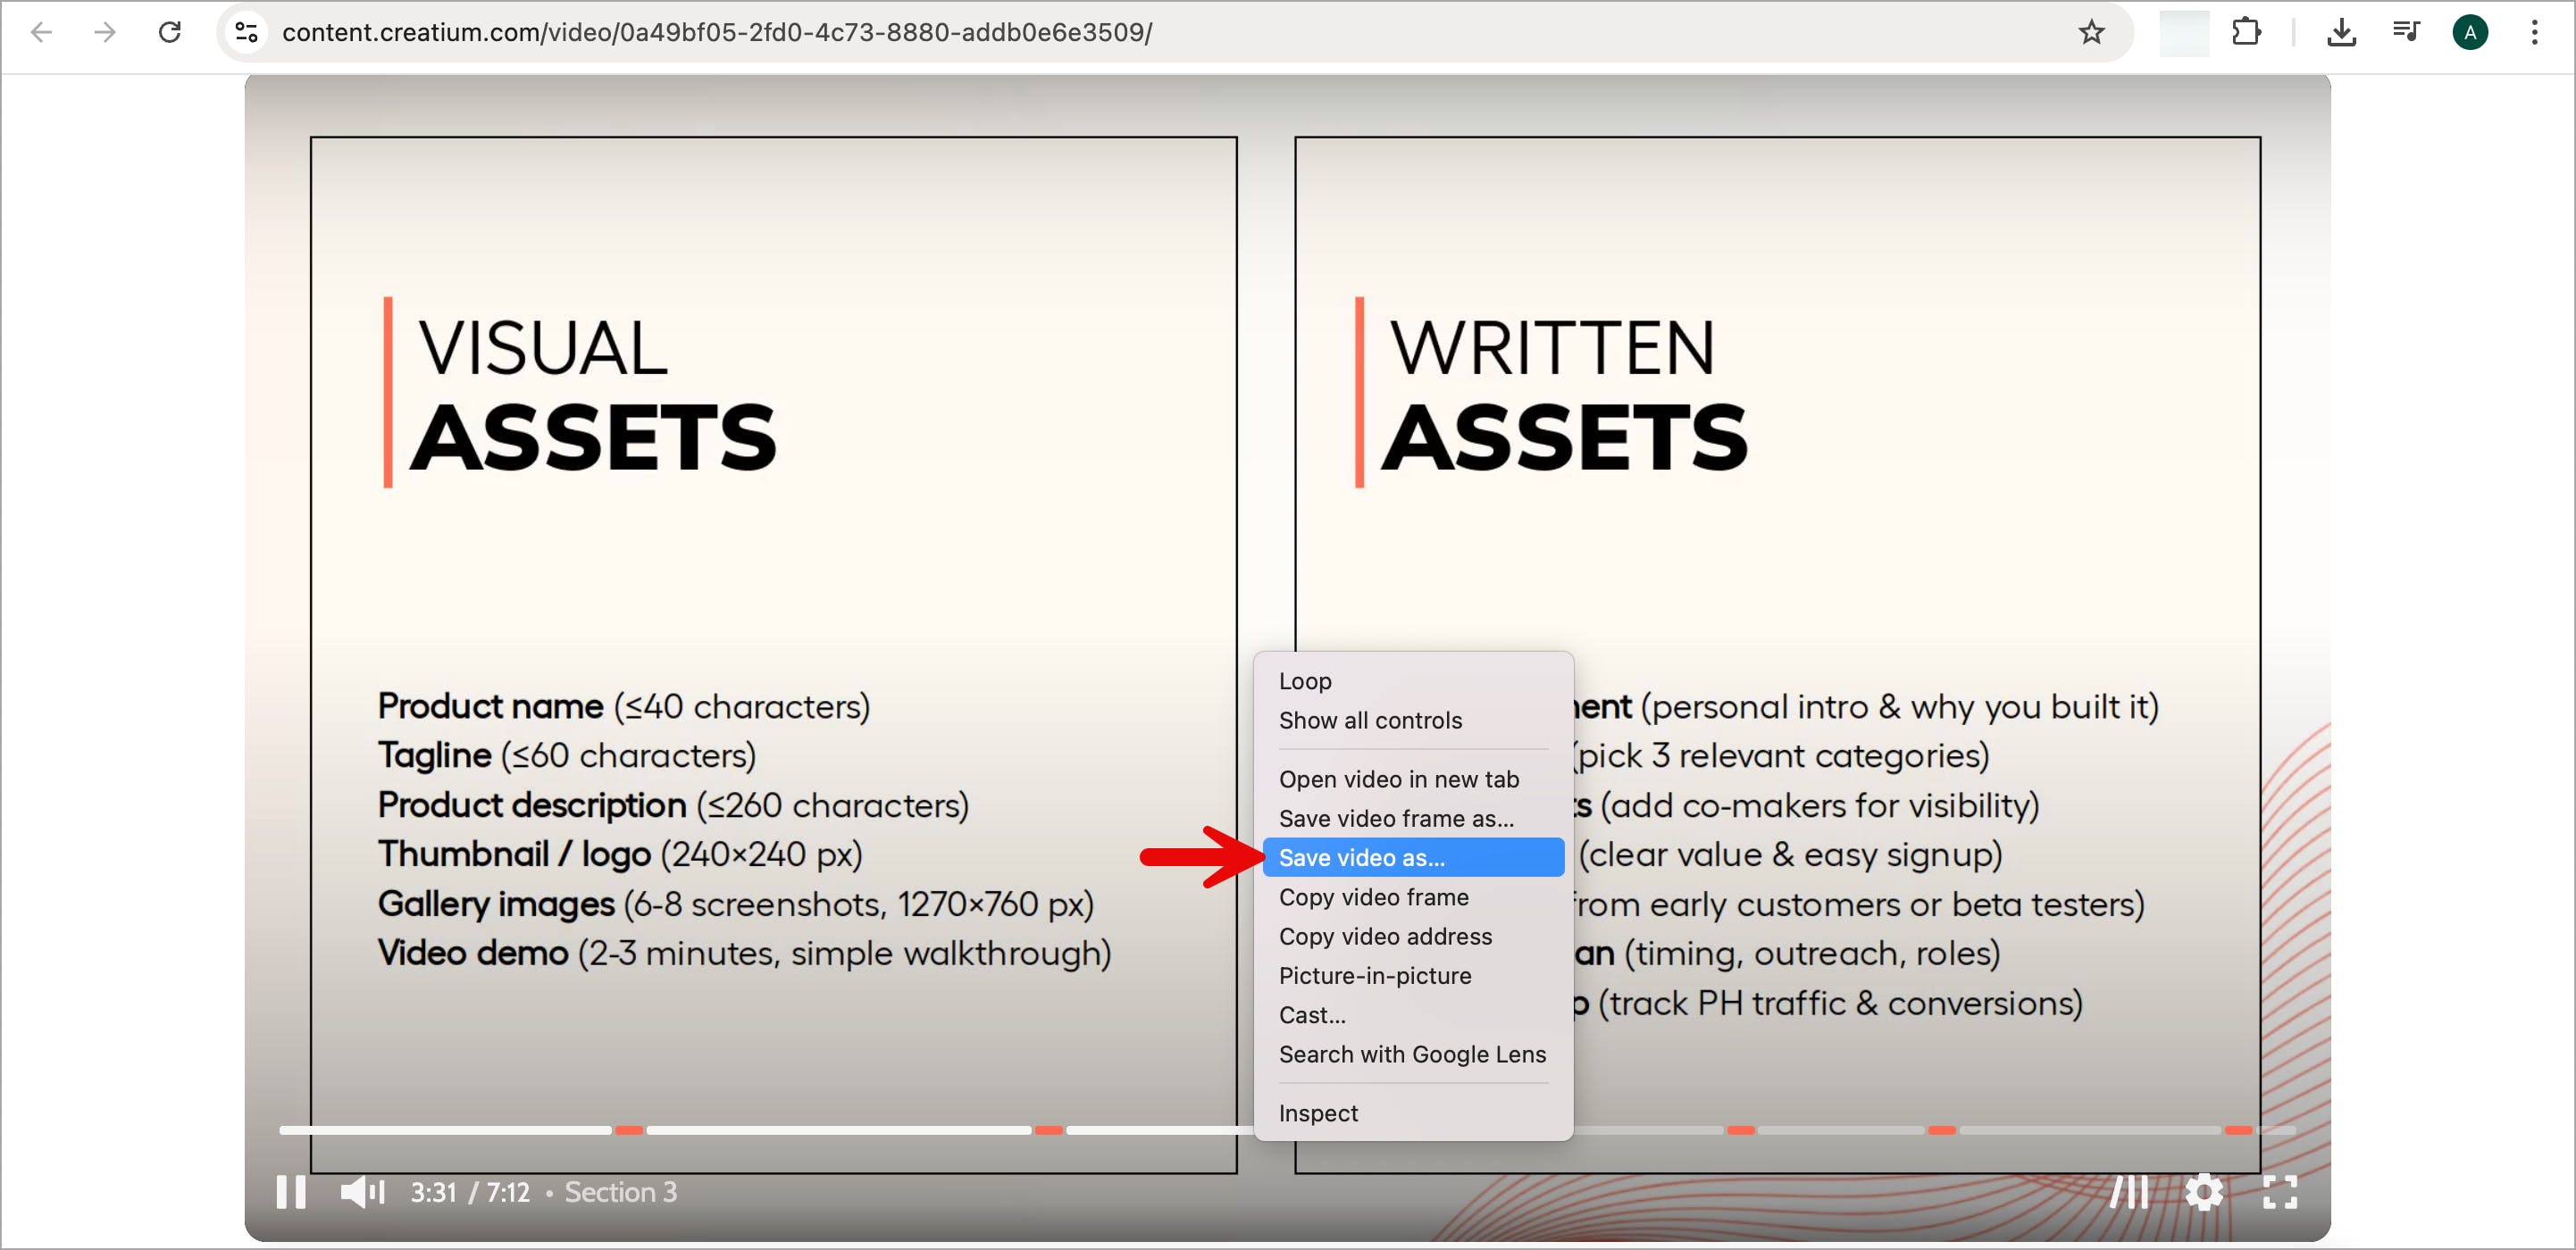Reload the page
This screenshot has width=2576, height=1250.
coord(170,33)
